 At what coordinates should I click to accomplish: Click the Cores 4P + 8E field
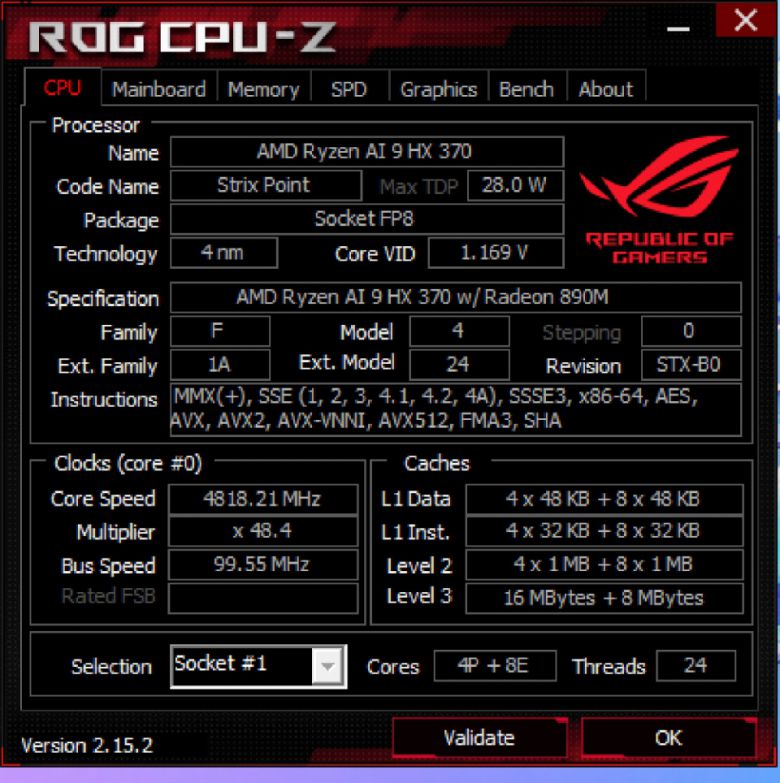495,666
